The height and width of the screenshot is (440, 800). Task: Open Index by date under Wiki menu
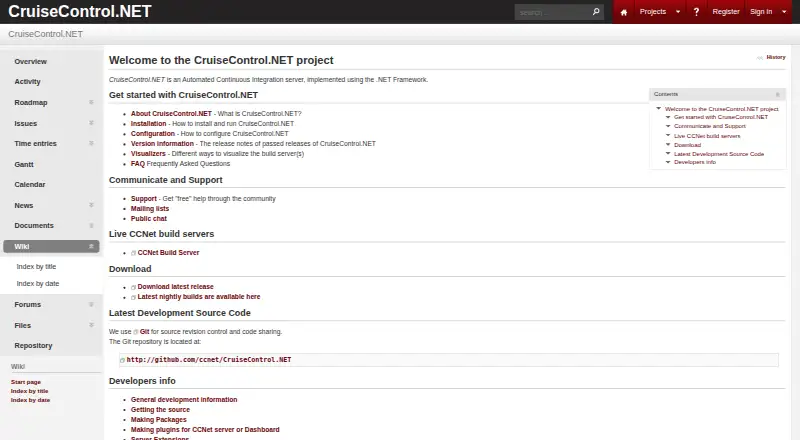pos(38,283)
